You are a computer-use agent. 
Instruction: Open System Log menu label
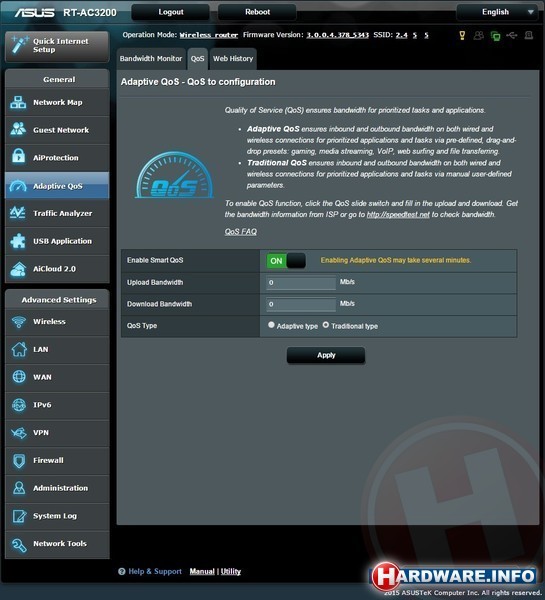click(x=55, y=516)
